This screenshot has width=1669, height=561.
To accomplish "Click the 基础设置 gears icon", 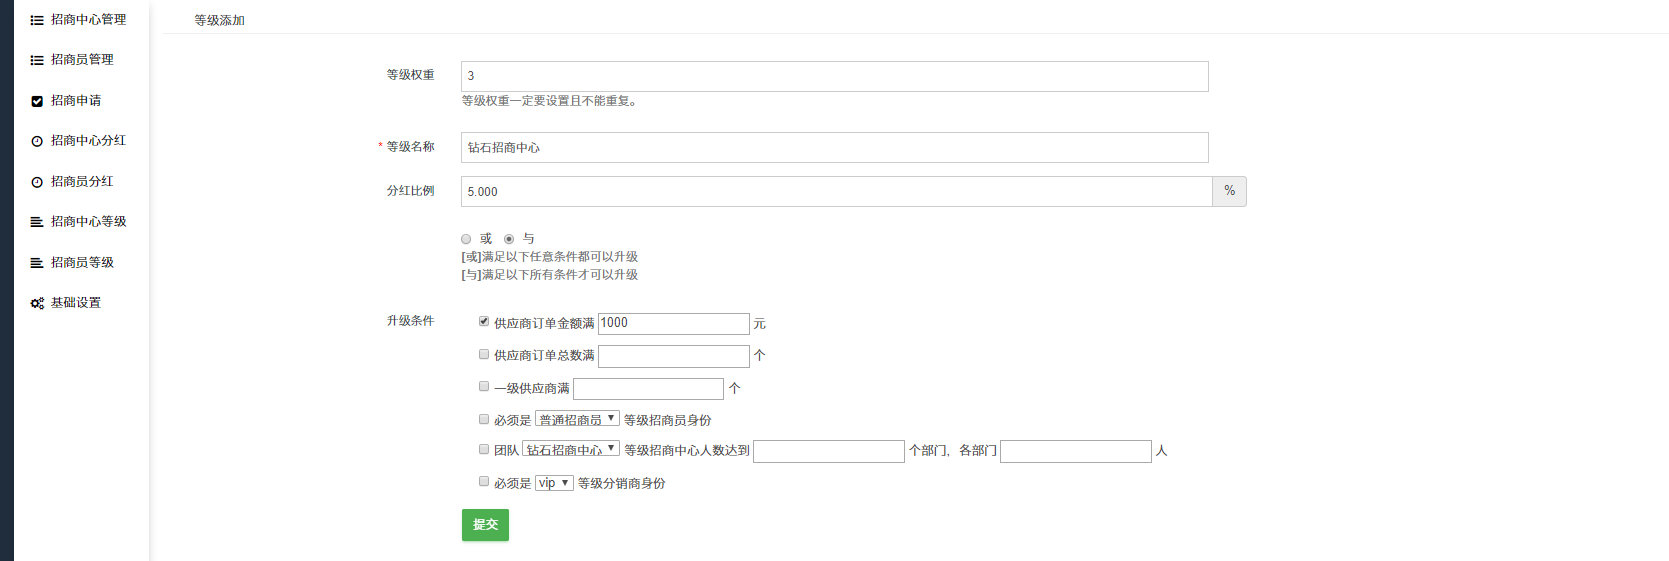I will point(37,303).
